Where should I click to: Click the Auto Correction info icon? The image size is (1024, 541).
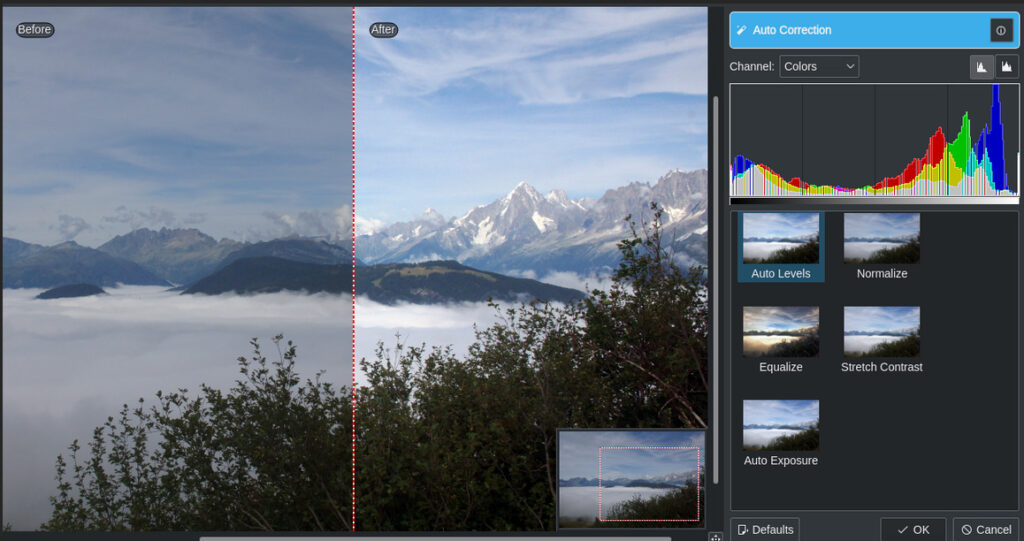1001,30
